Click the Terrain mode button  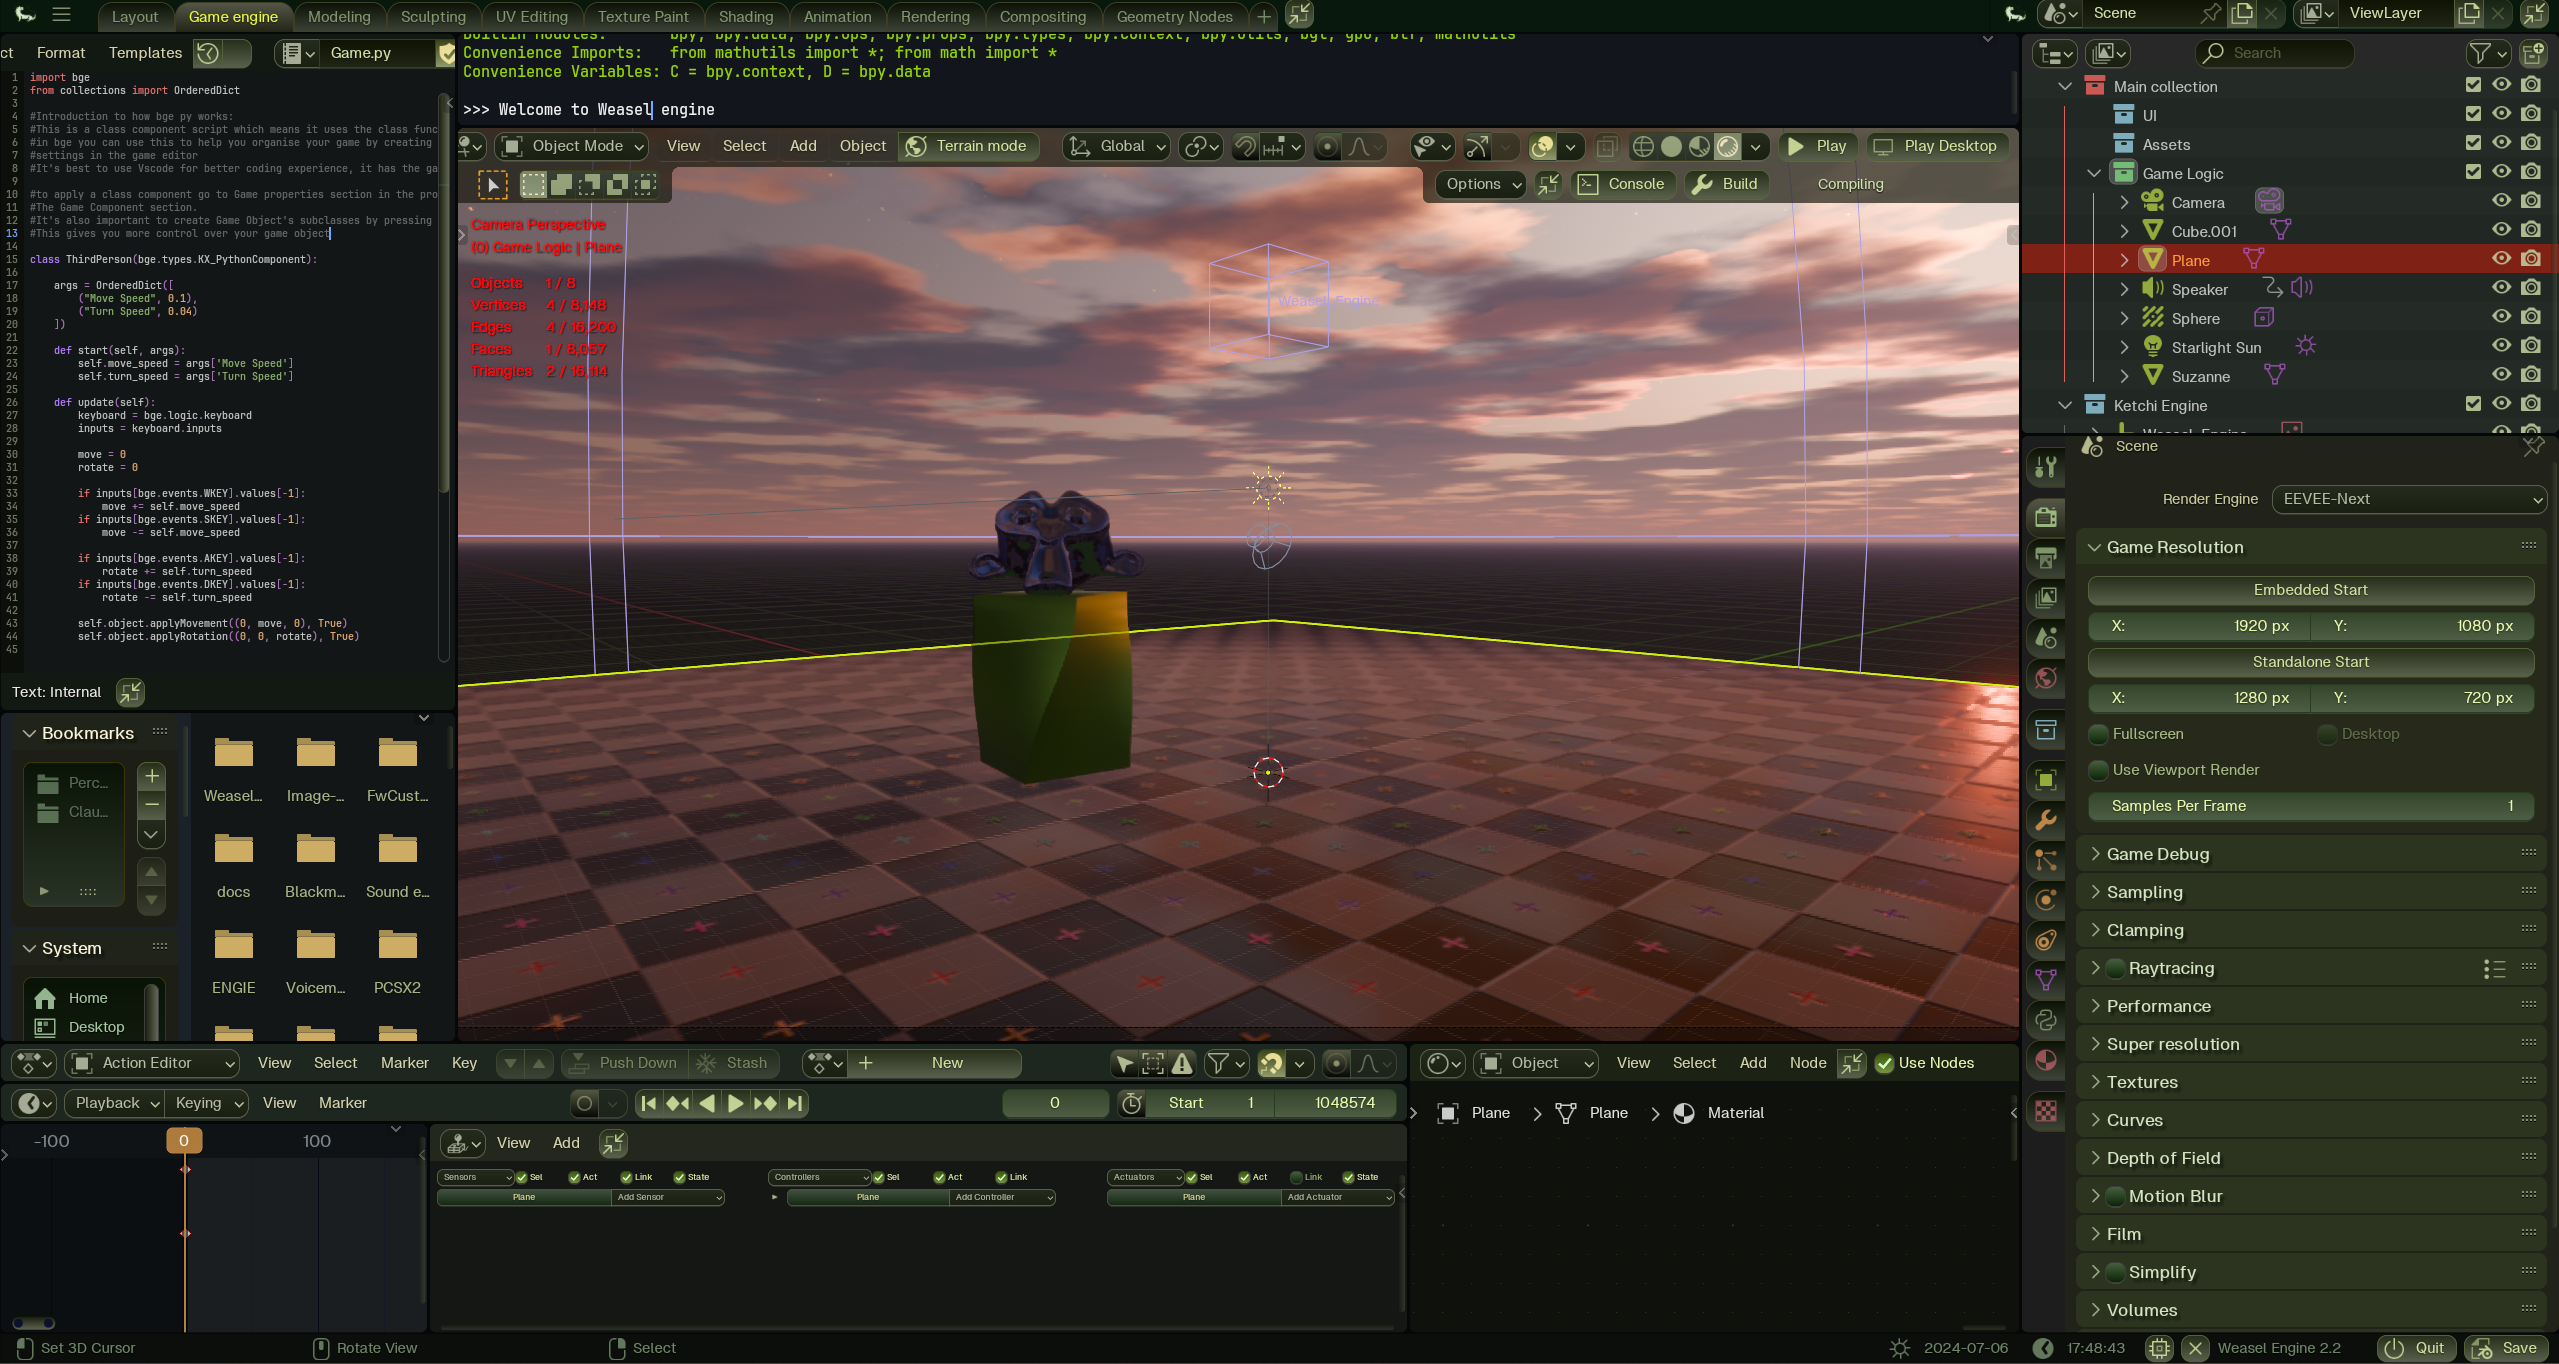(967, 146)
